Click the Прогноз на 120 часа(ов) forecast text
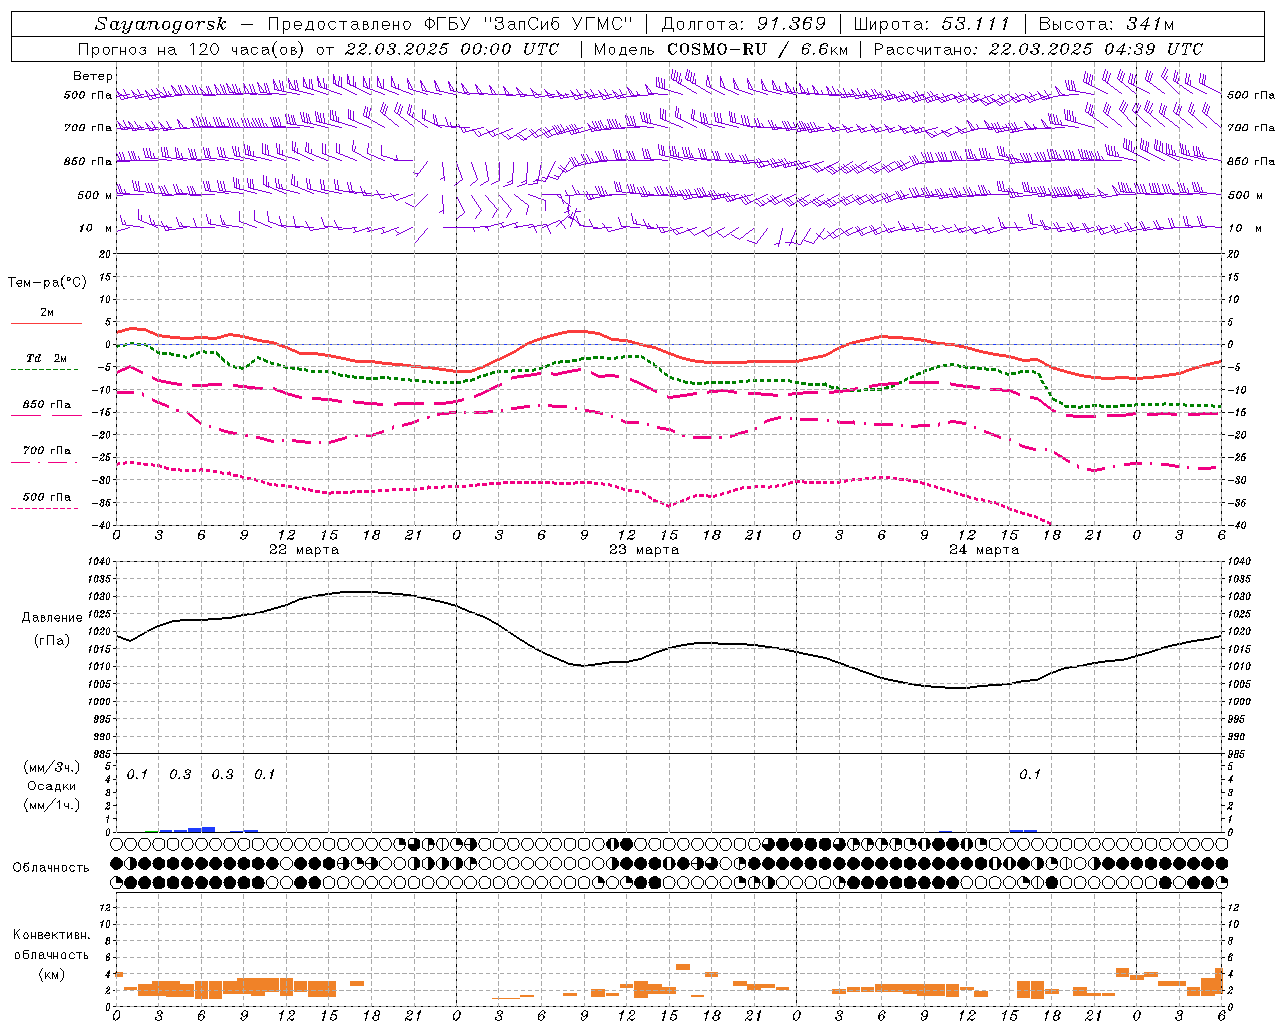This screenshot has height=1024, width=1280. pyautogui.click(x=192, y=49)
